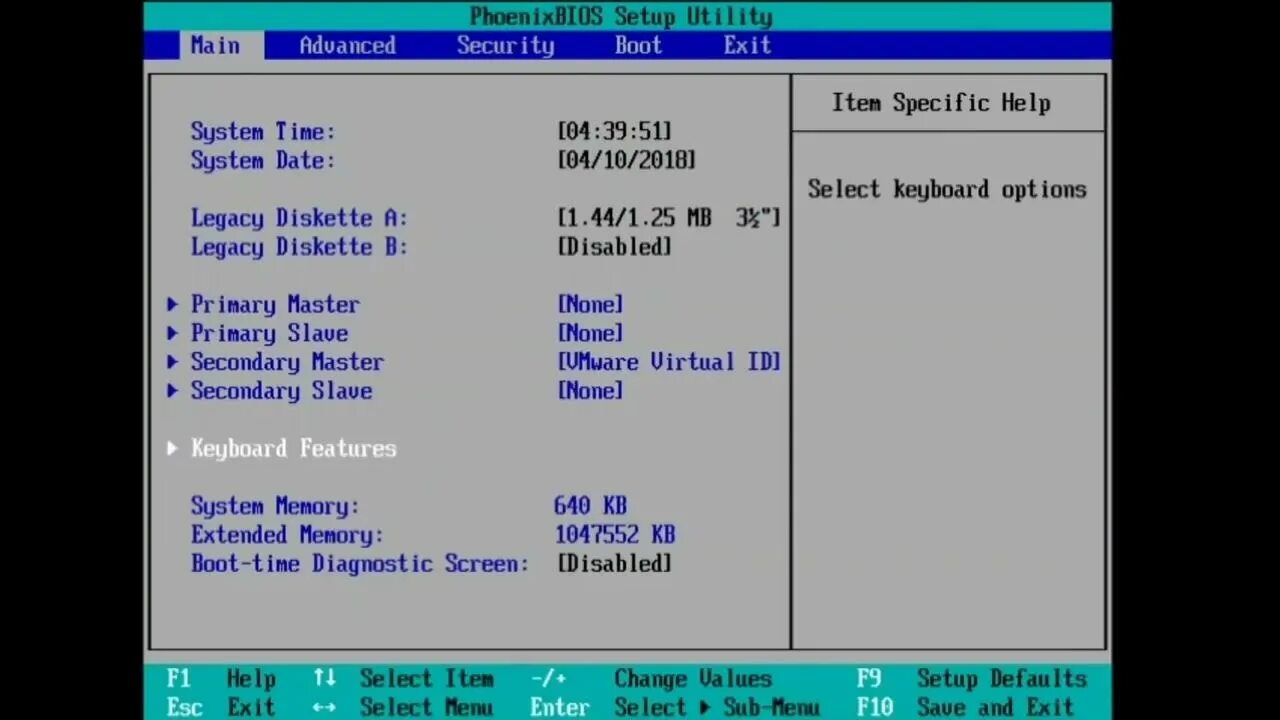Screen dimensions: 1280x720
Task: Click the VMware Virtual ID value
Action: (669, 362)
